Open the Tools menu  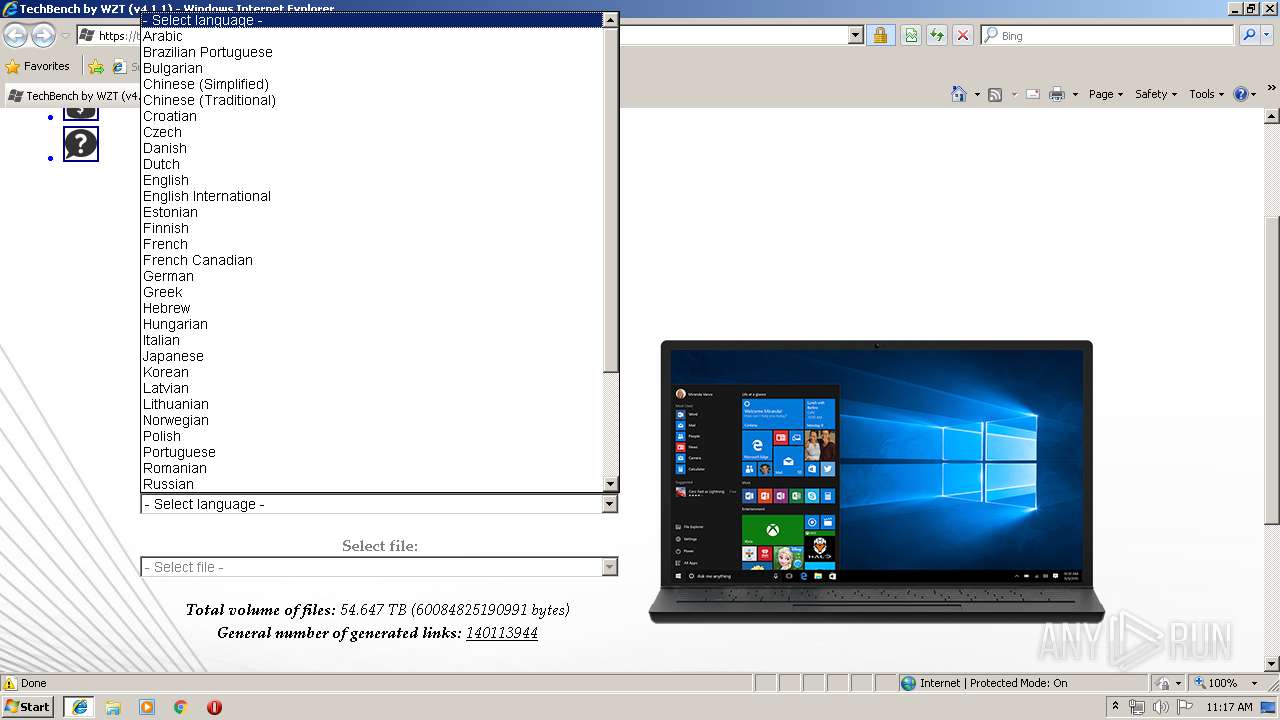(x=1206, y=94)
